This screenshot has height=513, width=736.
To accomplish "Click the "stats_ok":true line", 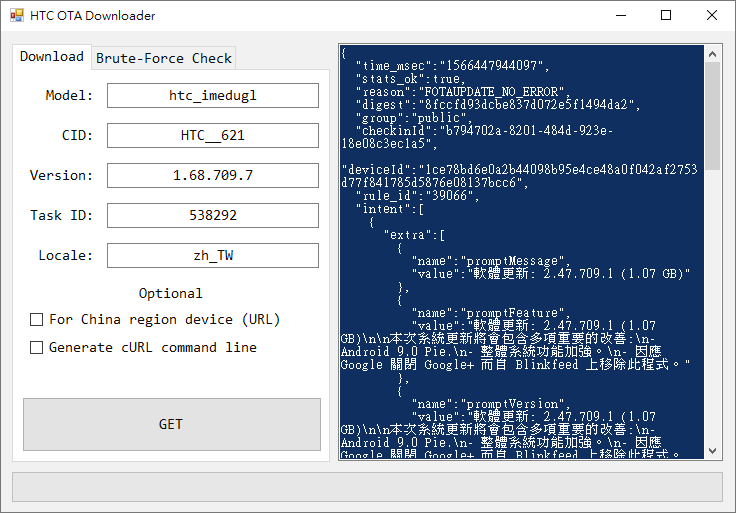I will (410, 79).
